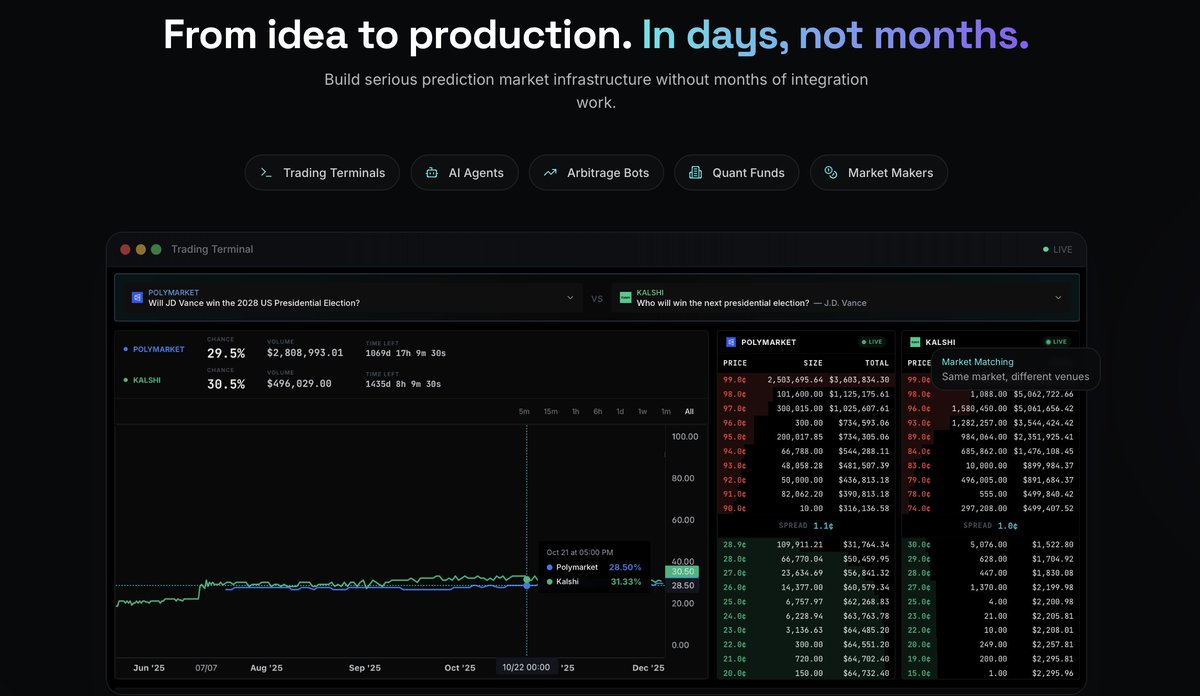
Task: Click the Kalshi SPREAD 1.0¢ row
Action: click(990, 525)
